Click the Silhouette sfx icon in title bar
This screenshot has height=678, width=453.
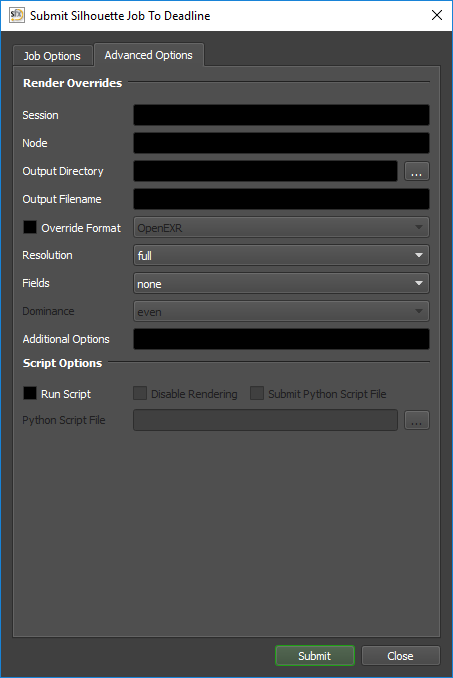[16, 15]
